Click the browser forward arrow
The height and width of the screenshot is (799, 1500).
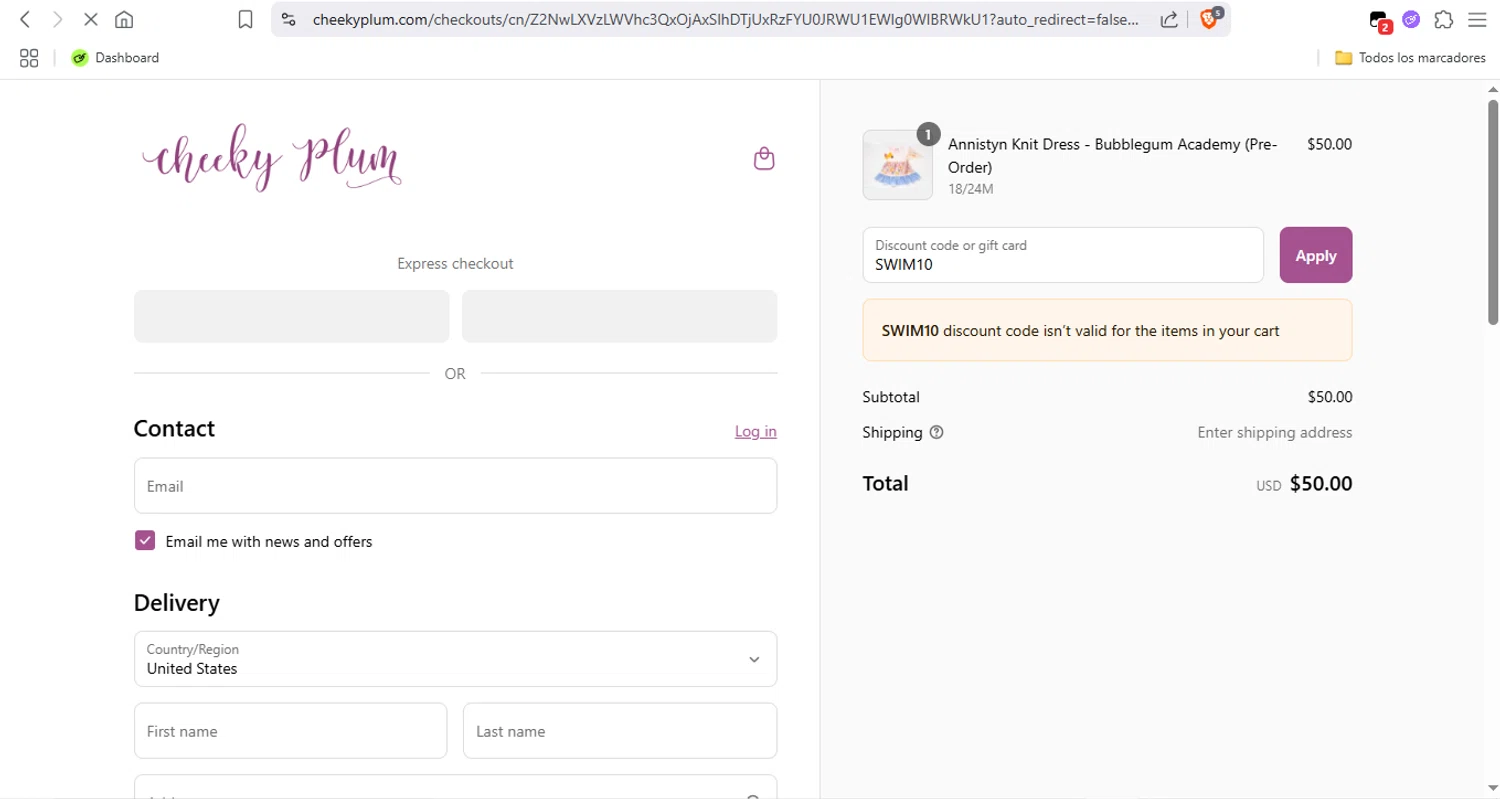point(57,19)
